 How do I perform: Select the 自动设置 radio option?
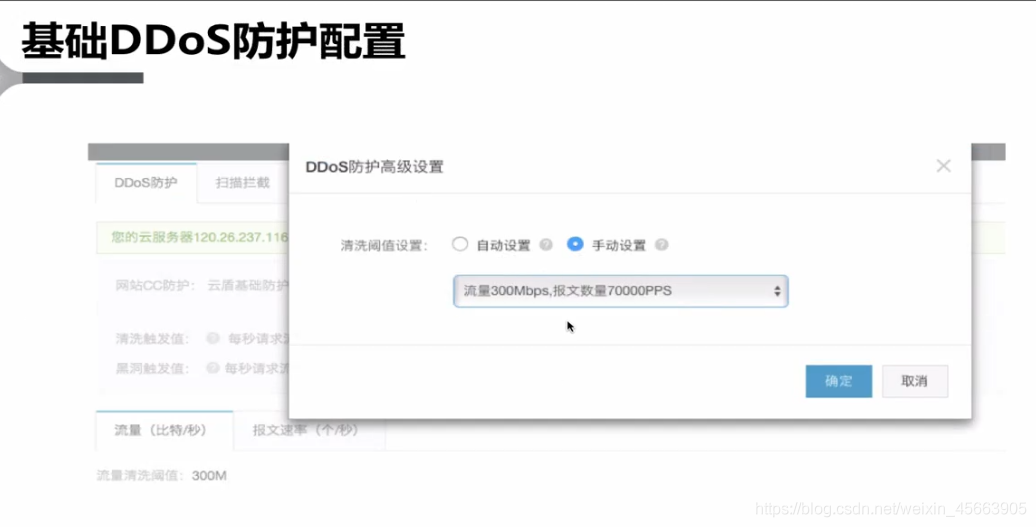[460, 244]
